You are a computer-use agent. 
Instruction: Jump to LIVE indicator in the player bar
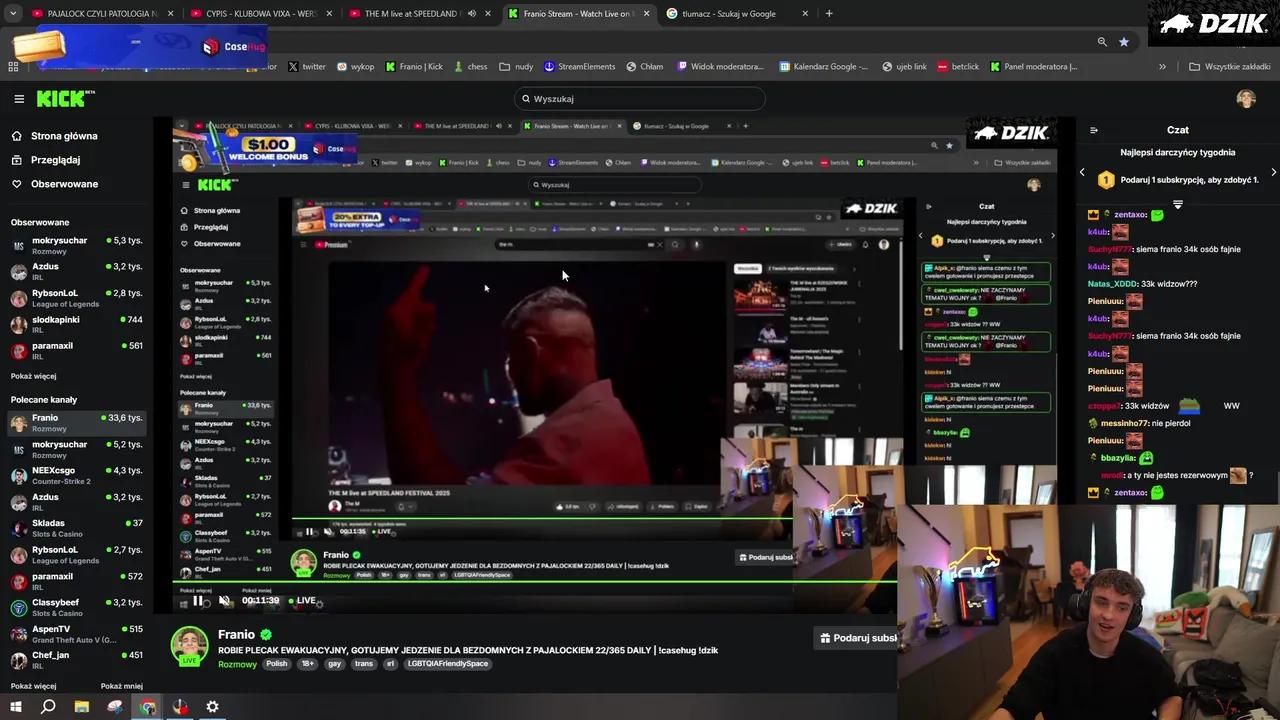(x=301, y=601)
